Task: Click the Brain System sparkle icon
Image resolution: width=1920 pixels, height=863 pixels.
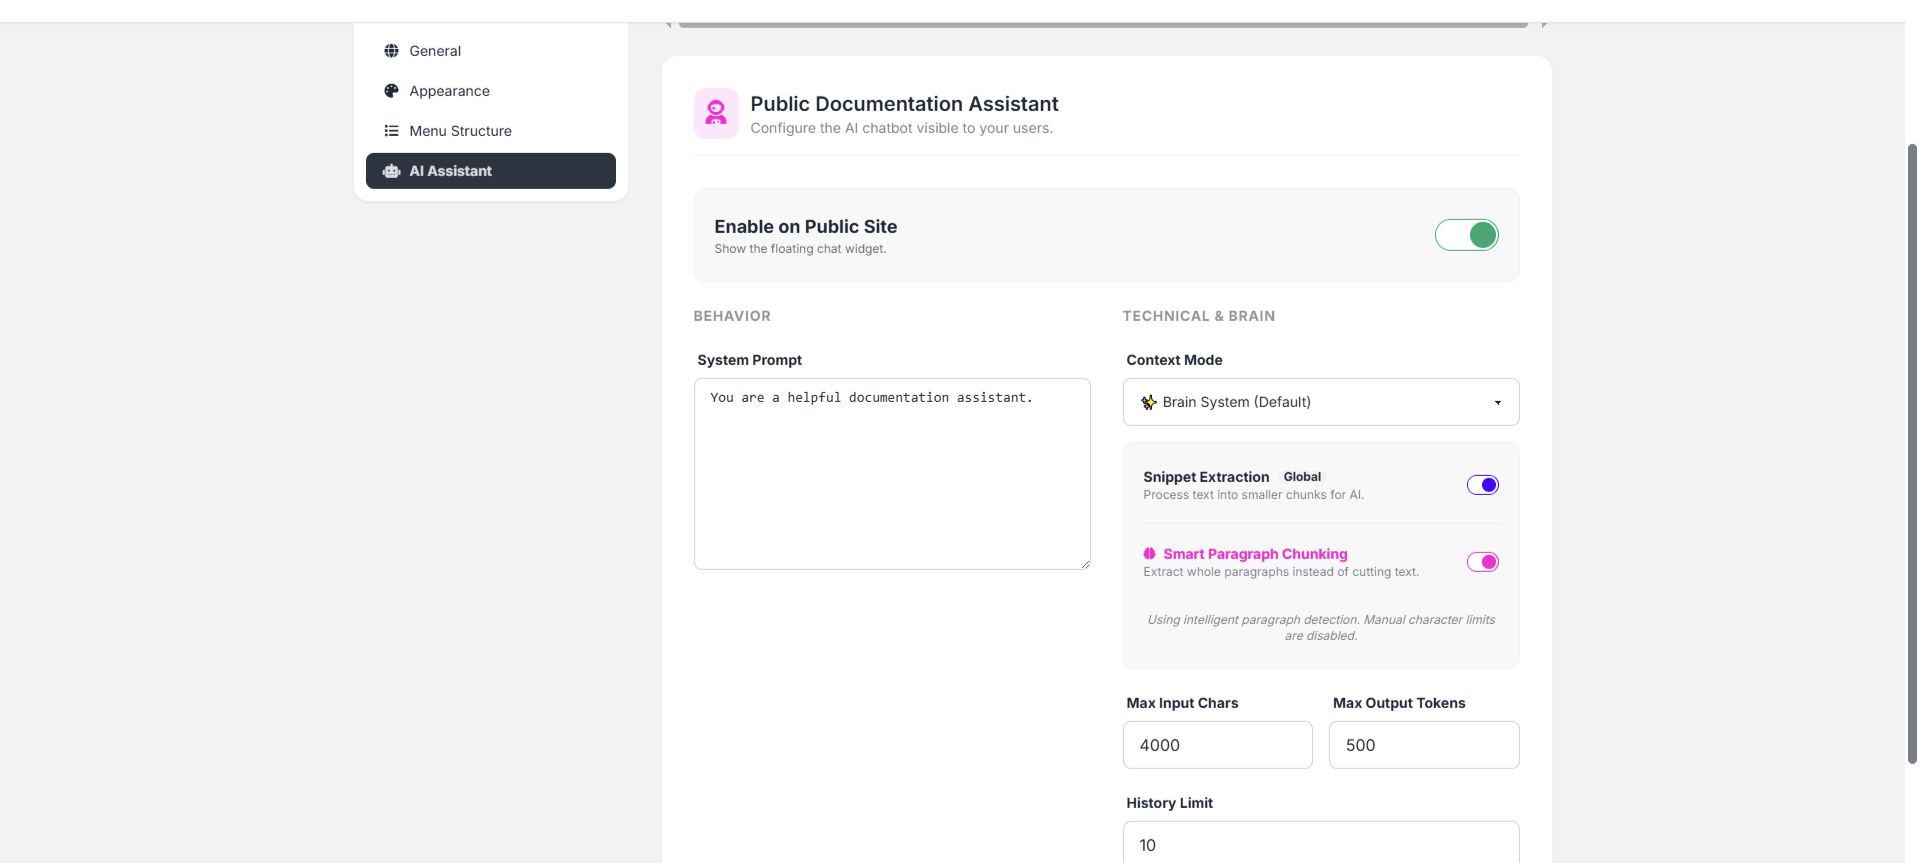Action: [1149, 402]
